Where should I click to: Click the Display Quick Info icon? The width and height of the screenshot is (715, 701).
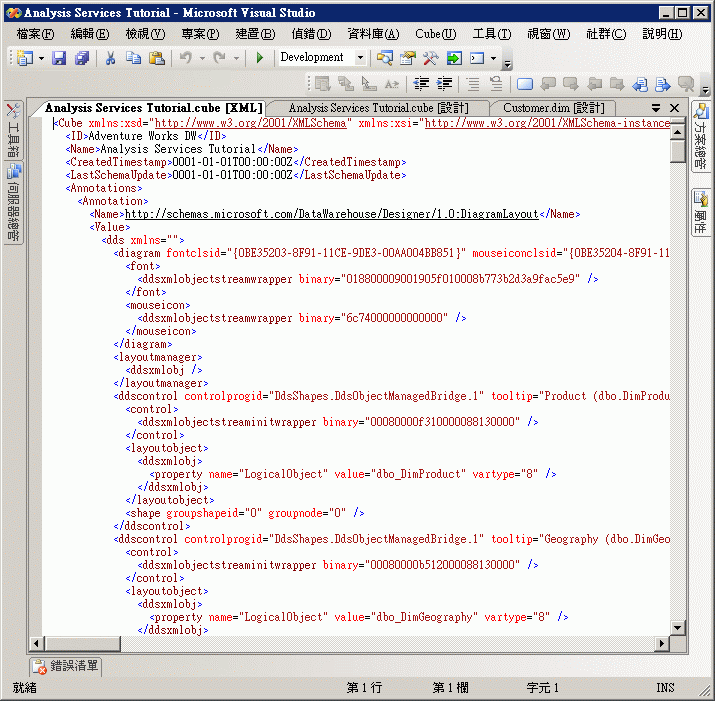pos(369,84)
